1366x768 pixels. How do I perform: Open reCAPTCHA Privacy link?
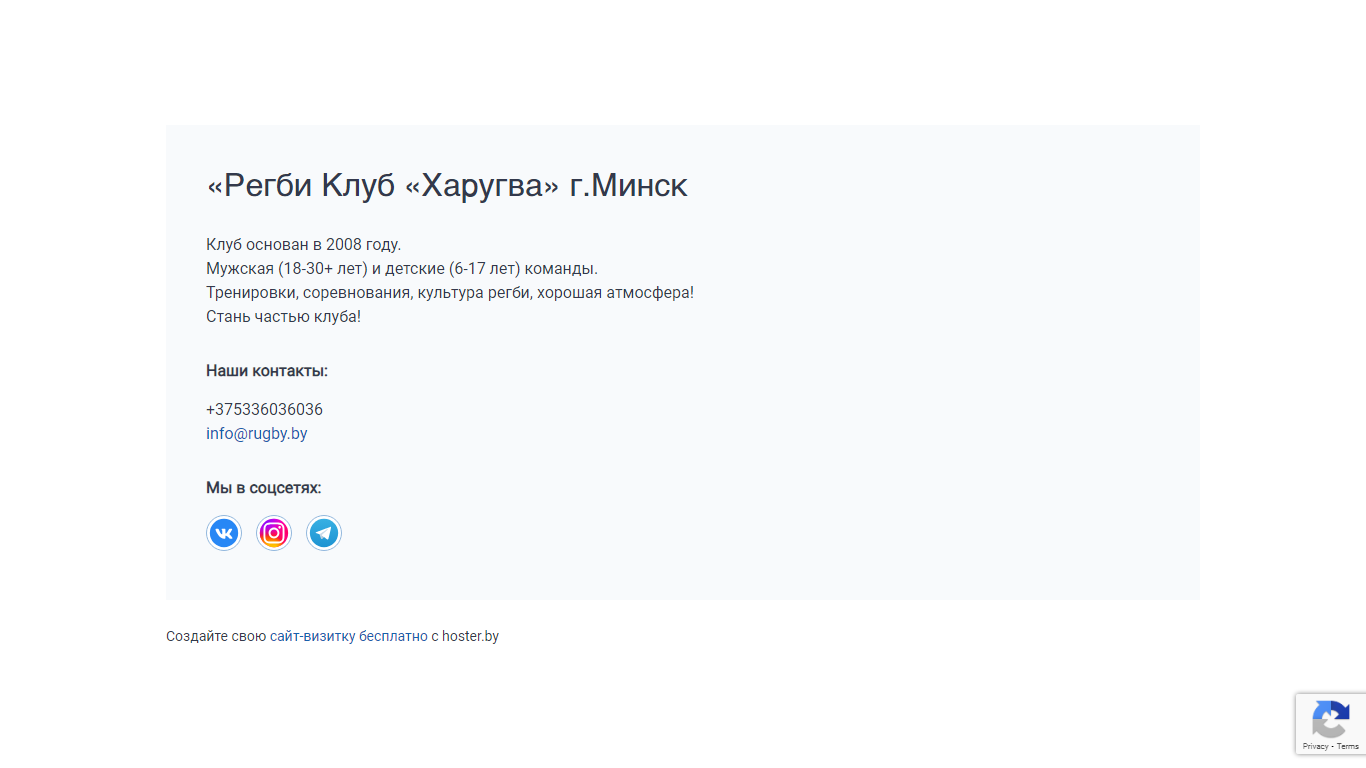[1315, 746]
